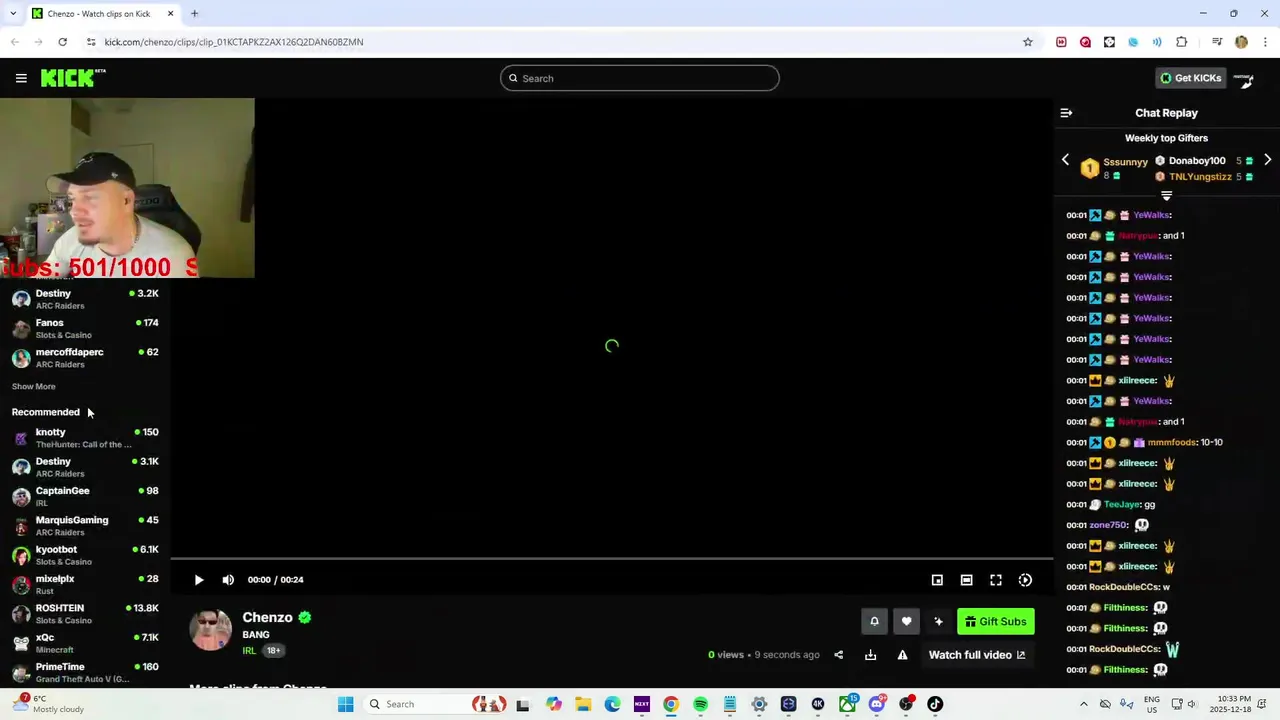The image size is (1280, 720).
Task: Enter fullscreen mode in the player
Action: [996, 580]
